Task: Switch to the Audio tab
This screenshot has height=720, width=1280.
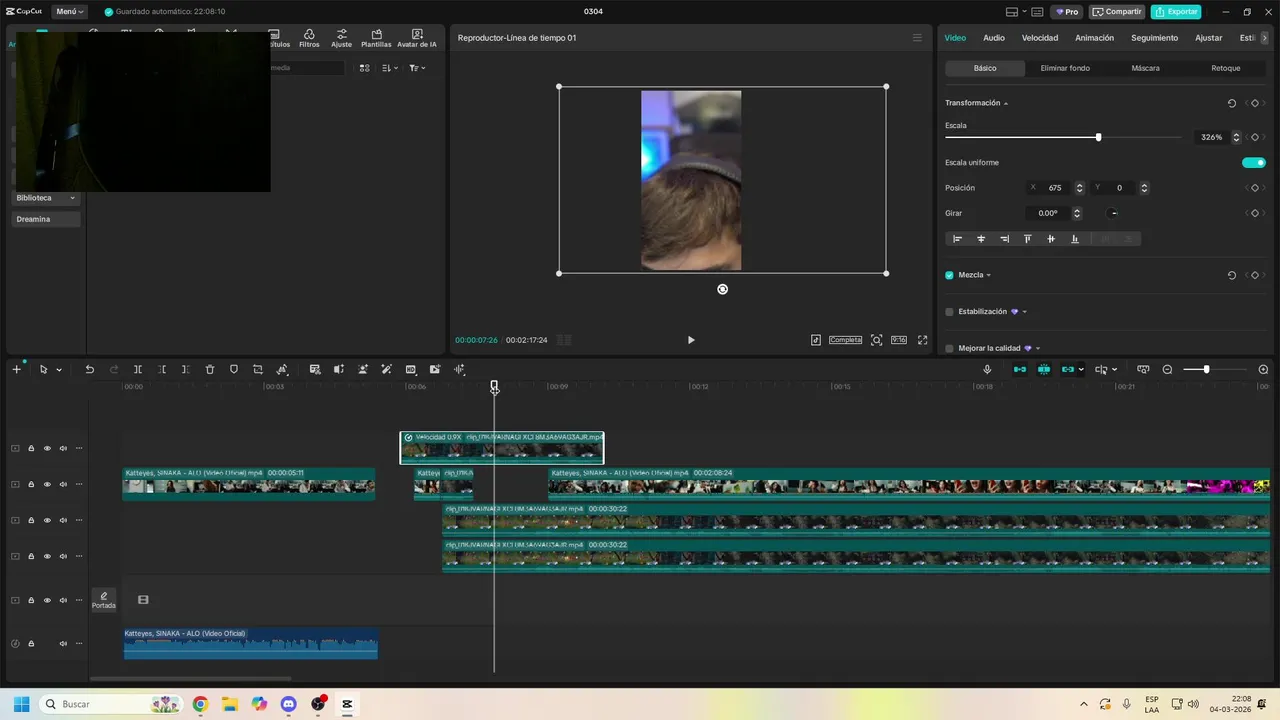Action: pyautogui.click(x=994, y=38)
